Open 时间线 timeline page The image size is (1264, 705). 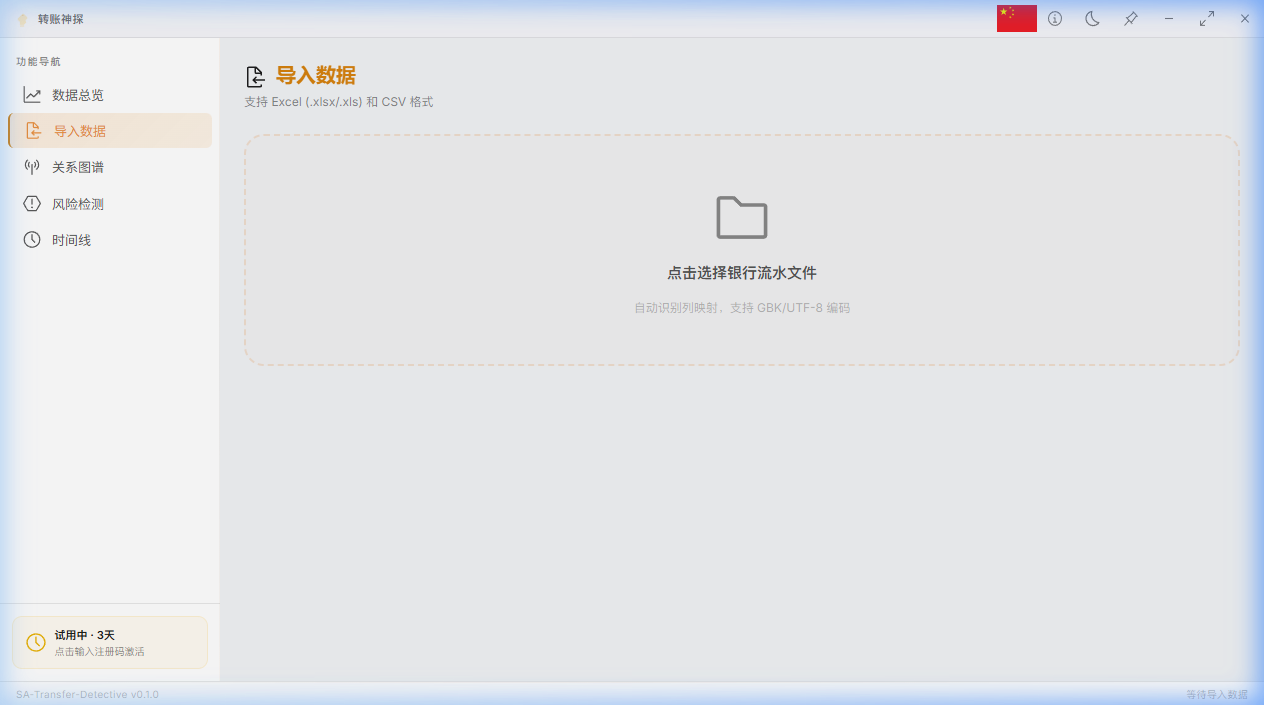coord(110,240)
